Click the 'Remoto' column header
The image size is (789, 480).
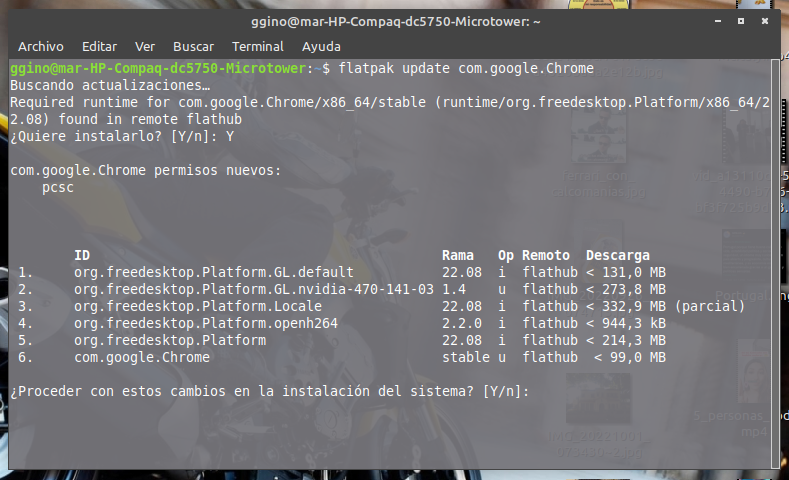(x=546, y=256)
